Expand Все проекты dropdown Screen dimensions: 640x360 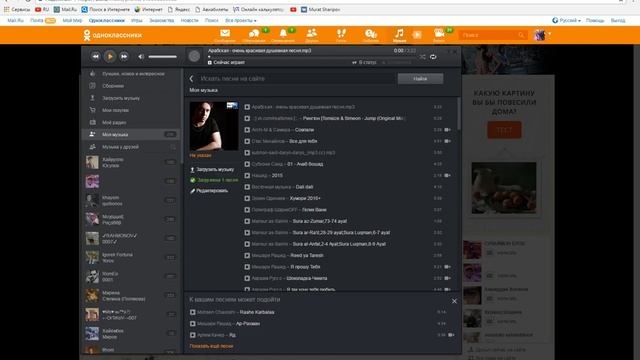click(x=241, y=20)
